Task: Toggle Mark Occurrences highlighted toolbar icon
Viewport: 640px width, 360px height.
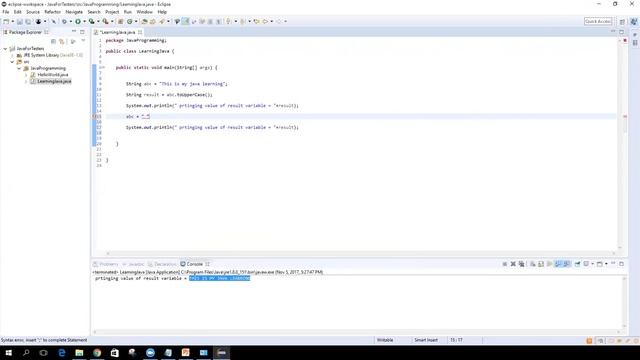Action: (185, 21)
